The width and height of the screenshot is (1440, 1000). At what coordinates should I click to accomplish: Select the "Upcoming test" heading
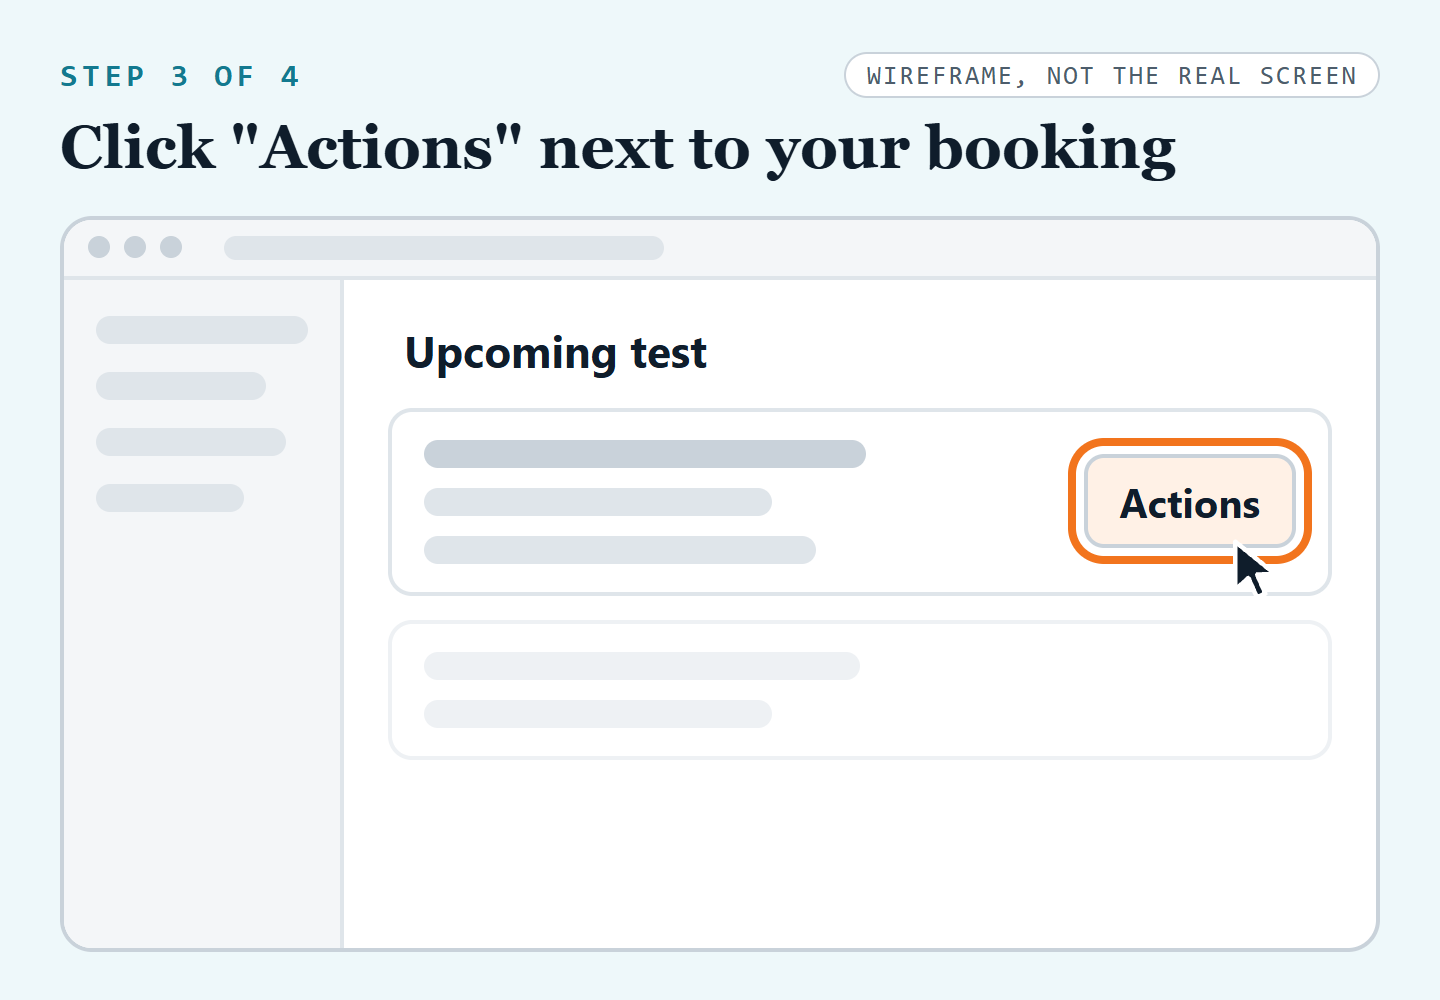[x=556, y=354]
